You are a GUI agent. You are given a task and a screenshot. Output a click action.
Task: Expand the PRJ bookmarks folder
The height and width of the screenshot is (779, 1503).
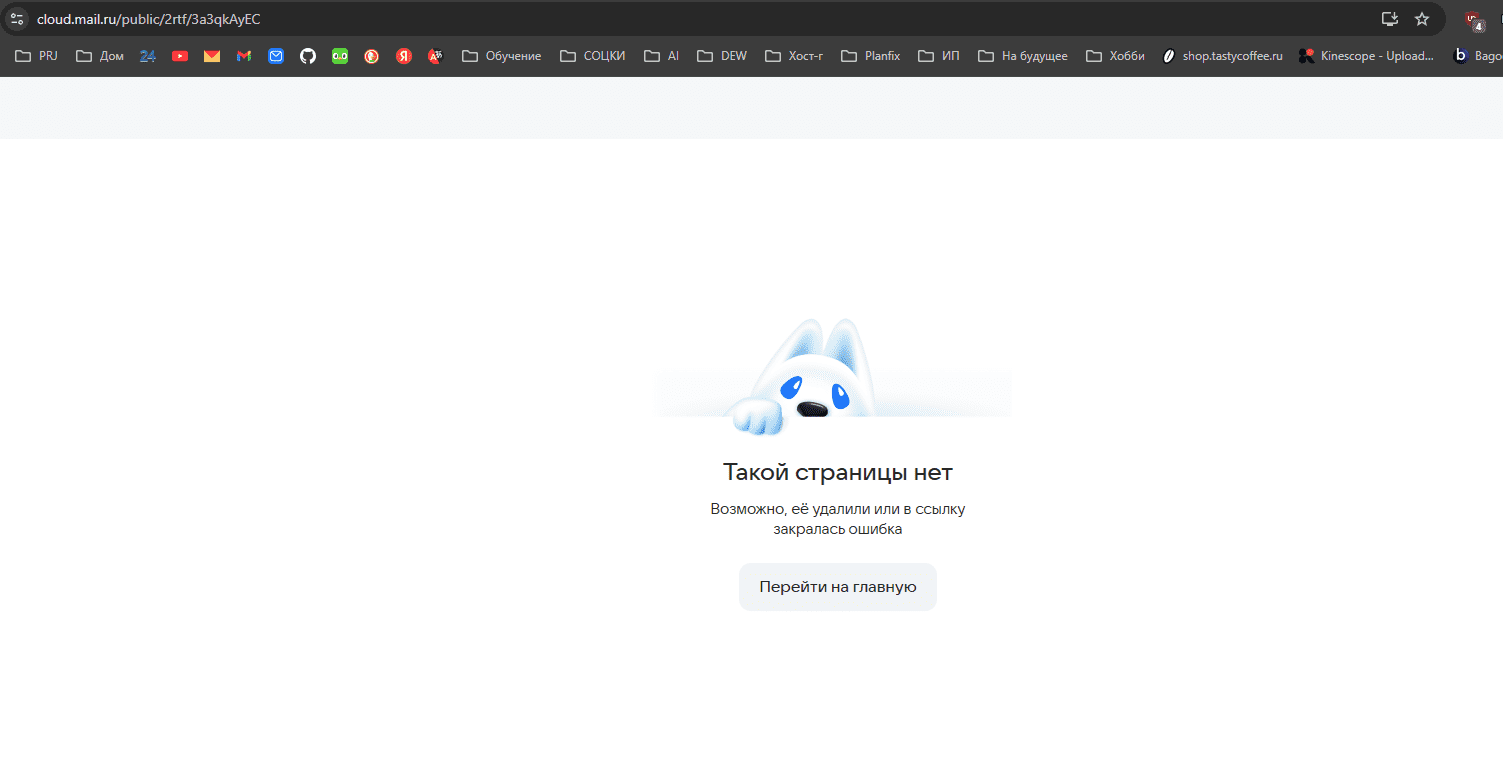coord(37,56)
